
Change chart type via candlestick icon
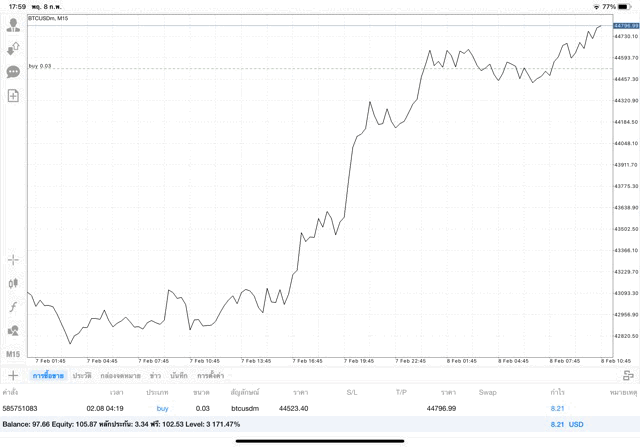click(x=13, y=283)
